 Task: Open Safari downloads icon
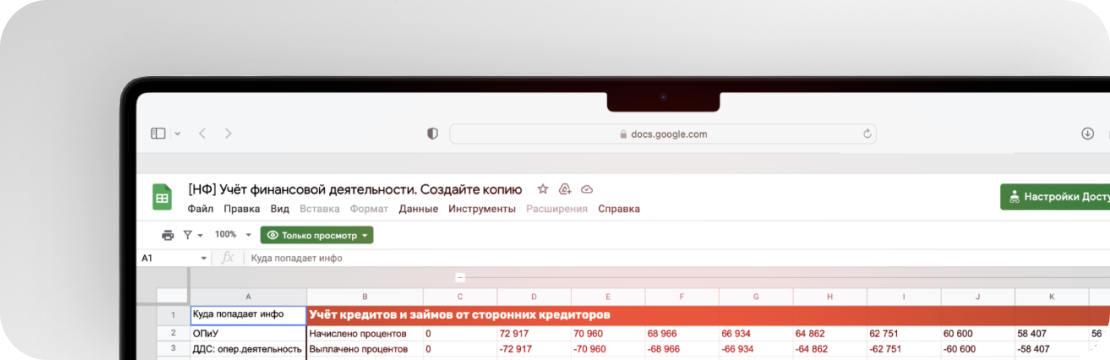pyautogui.click(x=1087, y=133)
